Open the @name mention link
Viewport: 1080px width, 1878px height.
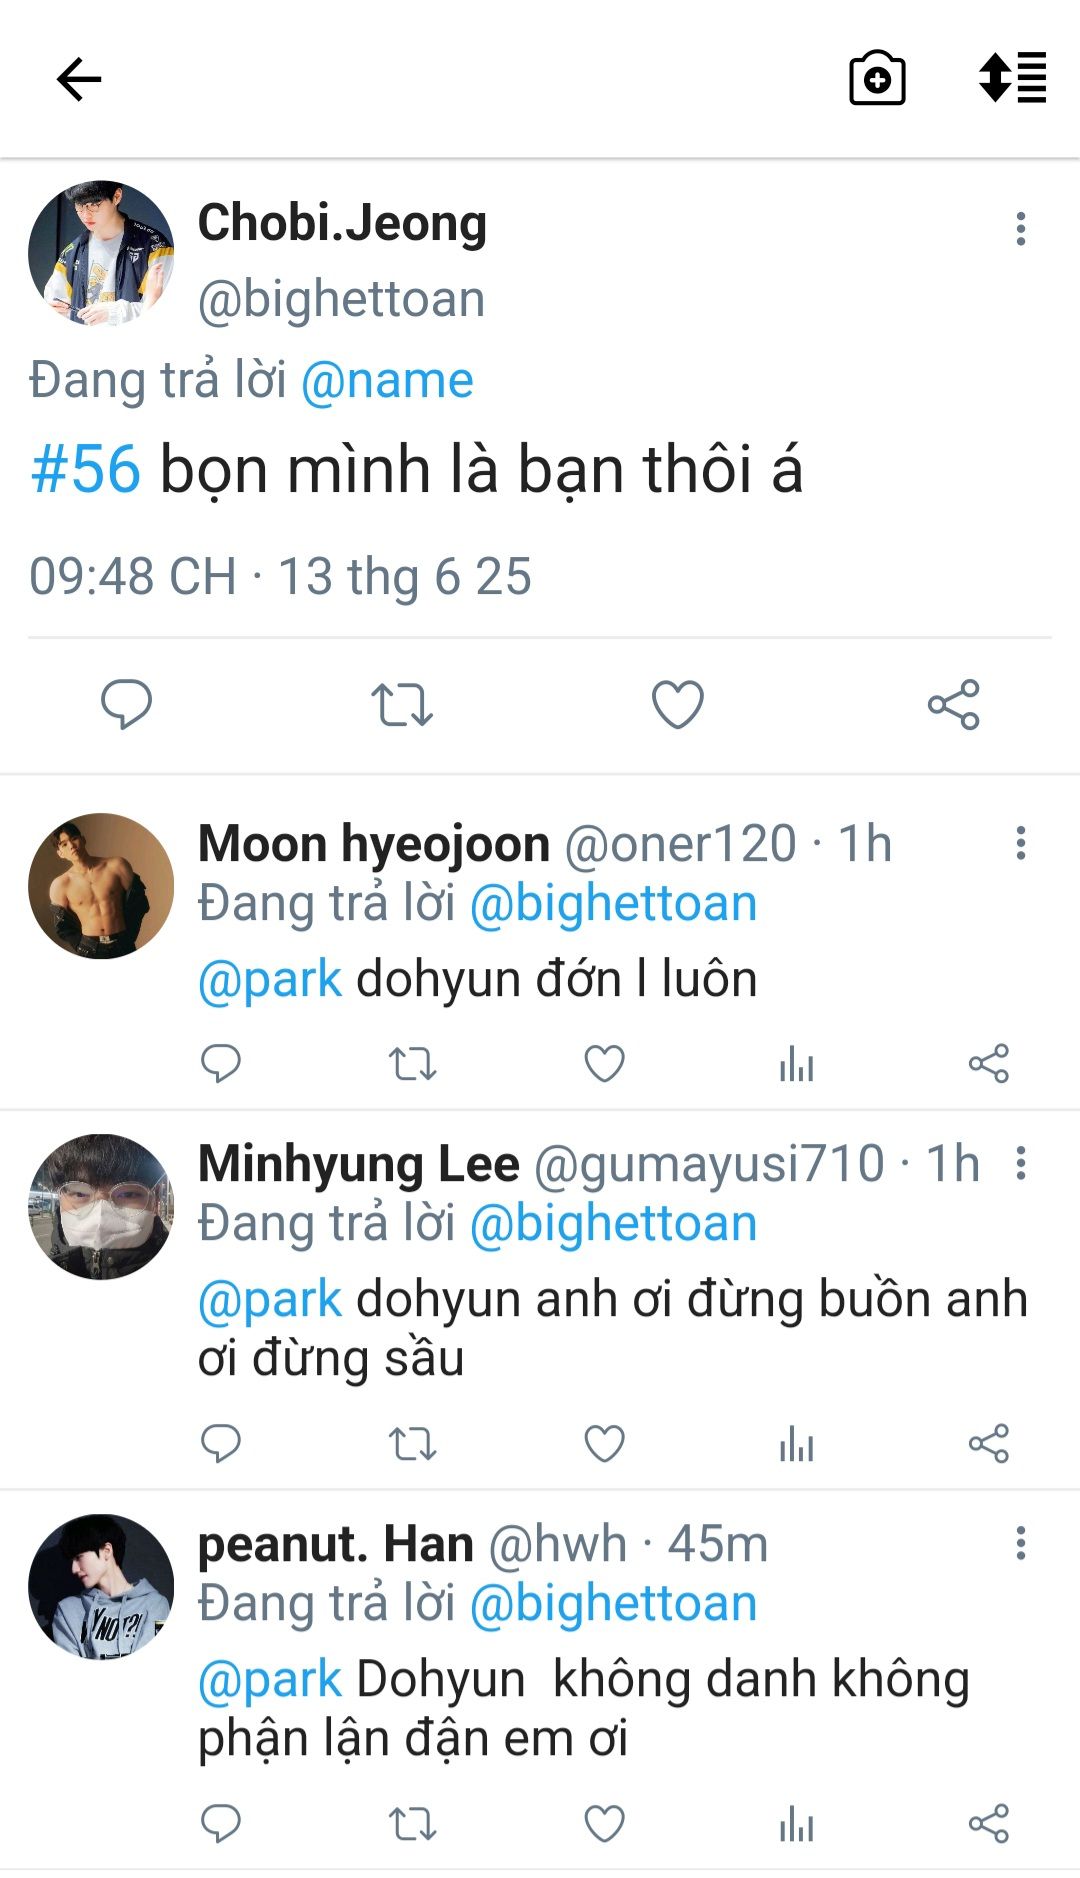pyautogui.click(x=387, y=380)
